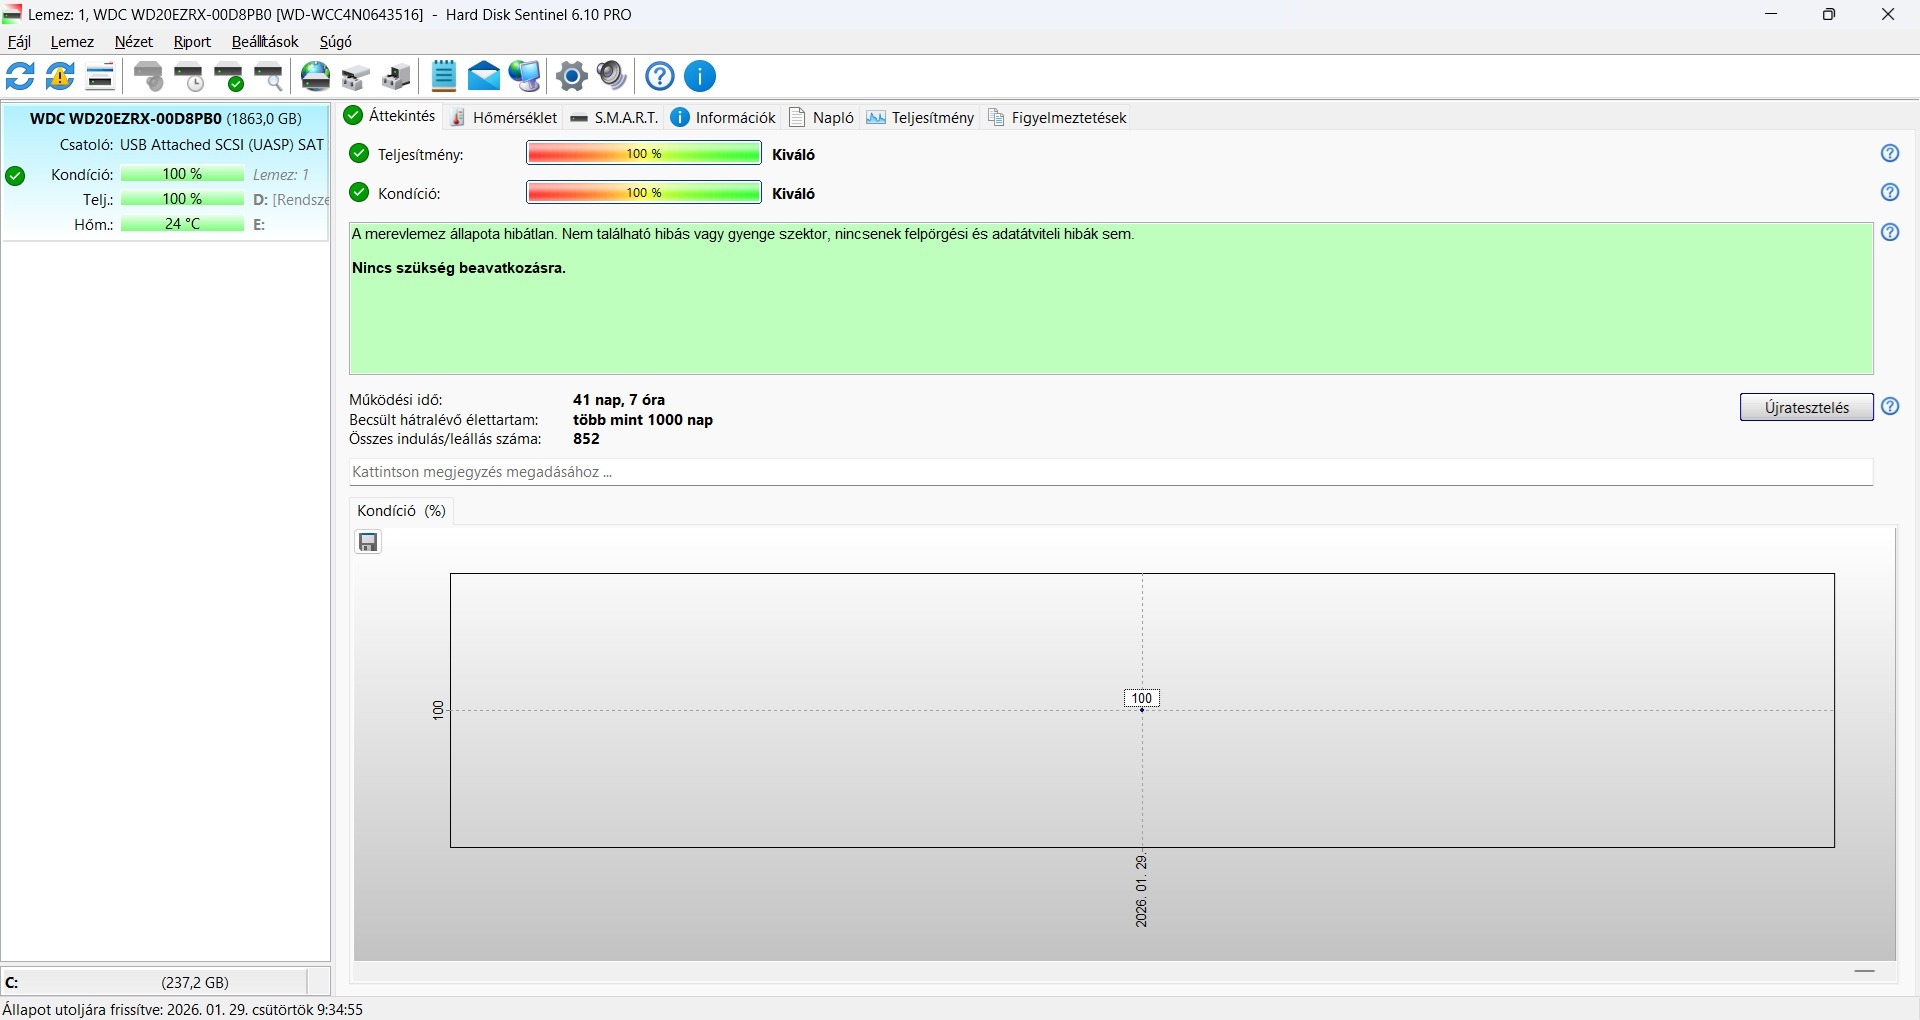Open the blue notepad report icon
Screen dimensions: 1920x1020
[444, 76]
